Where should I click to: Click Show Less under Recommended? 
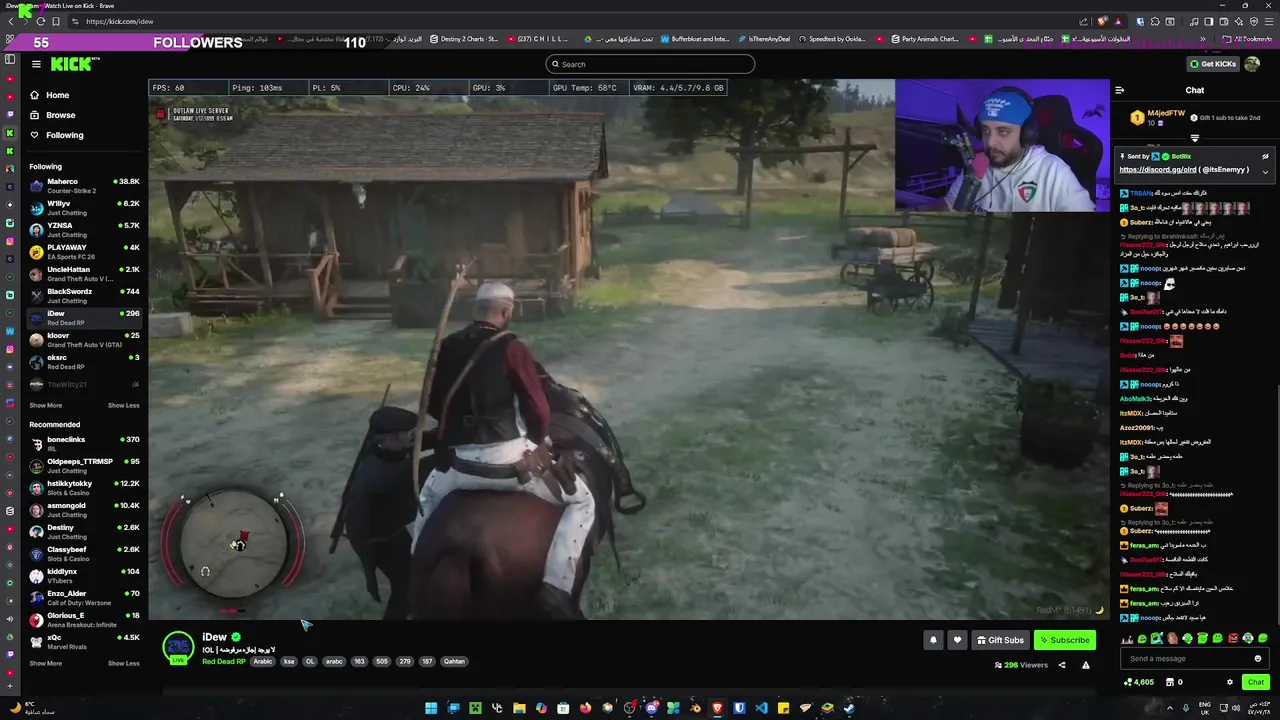click(x=123, y=663)
